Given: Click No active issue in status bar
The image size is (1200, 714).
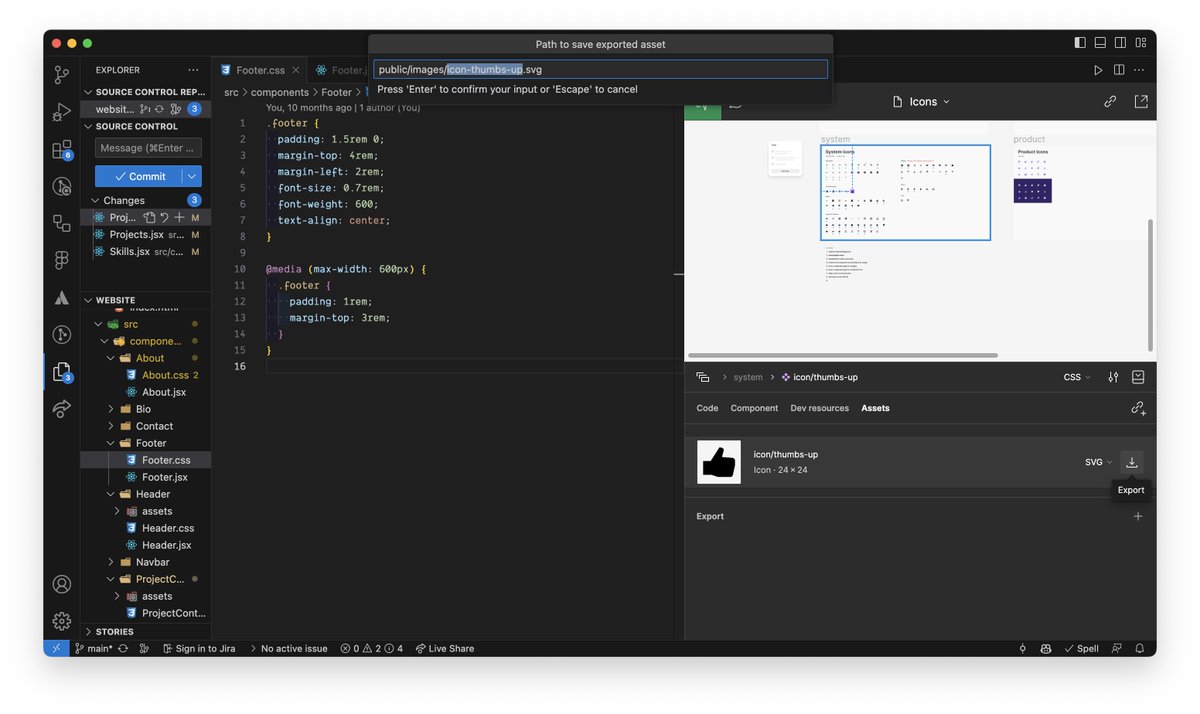Looking at the screenshot, I should coord(288,648).
